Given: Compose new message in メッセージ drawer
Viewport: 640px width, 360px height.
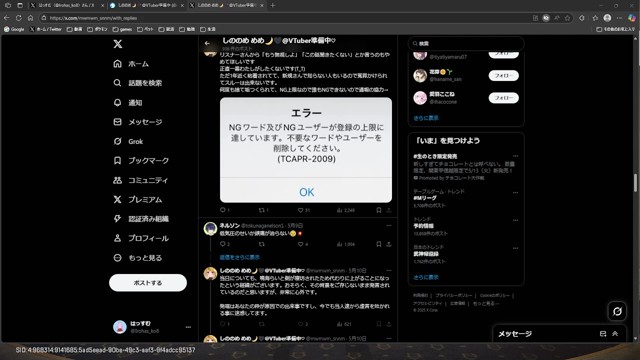Looking at the screenshot, I should (602, 333).
